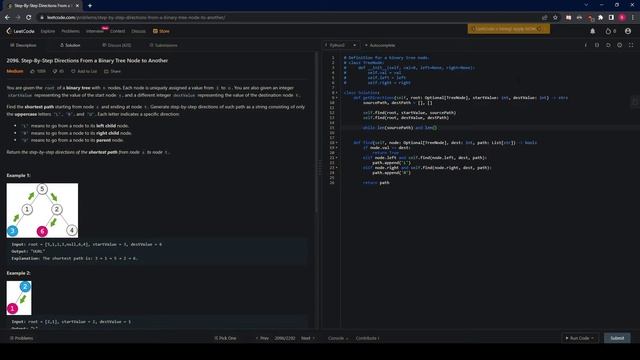This screenshot has width=640, height=360.
Task: Click the share page icon in address bar
Action: click(544, 18)
